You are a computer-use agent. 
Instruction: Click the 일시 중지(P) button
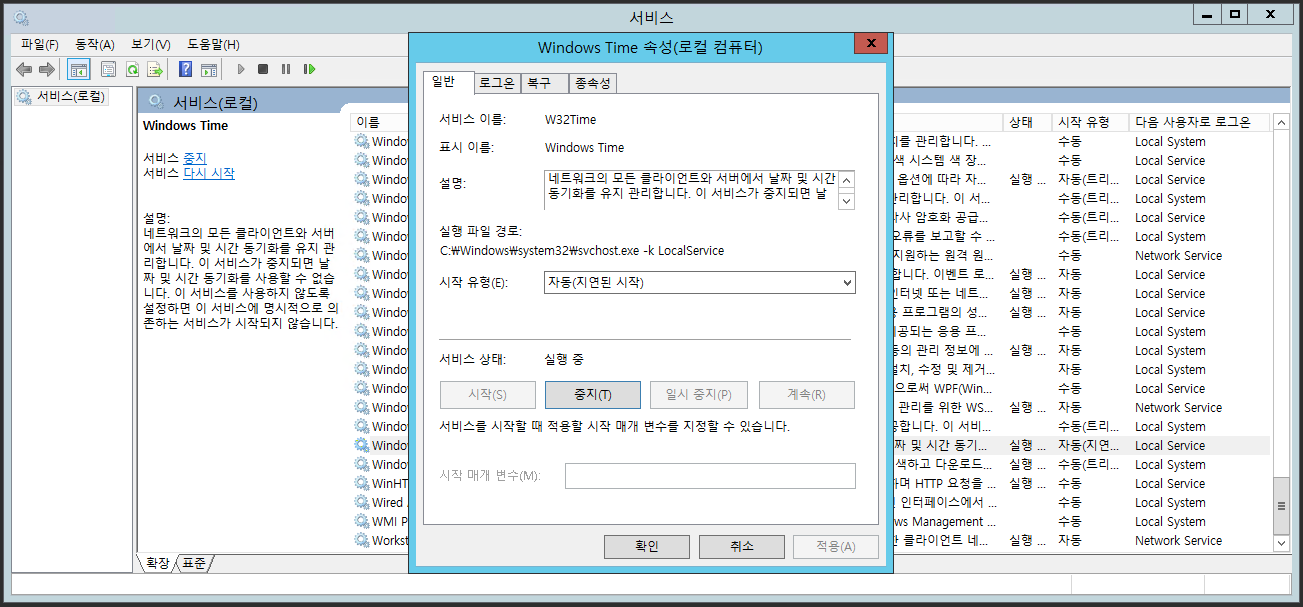tap(698, 395)
